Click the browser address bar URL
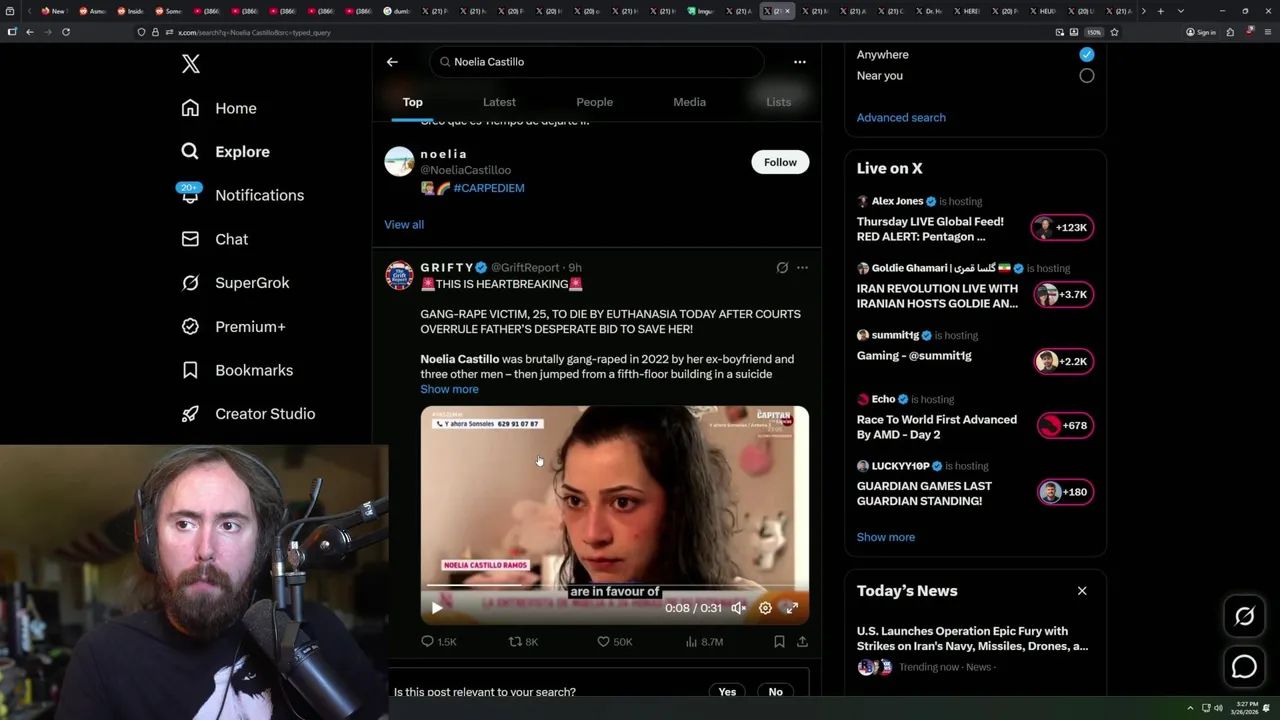The image size is (1280, 720). tap(254, 32)
